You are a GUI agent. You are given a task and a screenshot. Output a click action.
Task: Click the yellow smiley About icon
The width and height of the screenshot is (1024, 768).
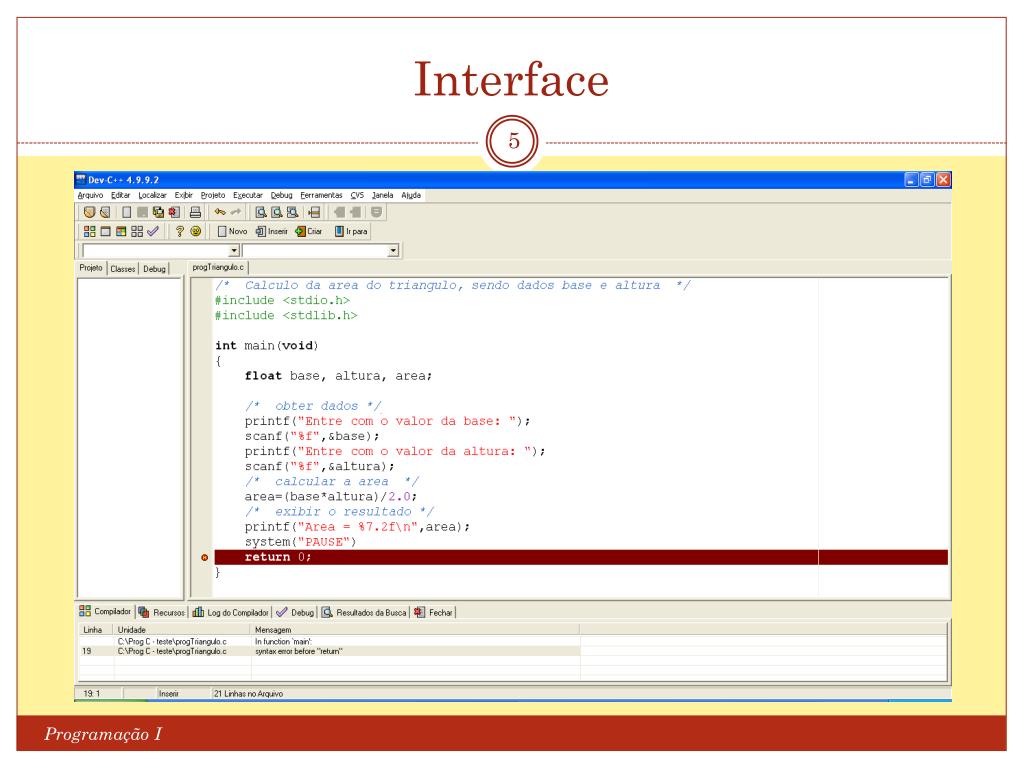(x=195, y=231)
